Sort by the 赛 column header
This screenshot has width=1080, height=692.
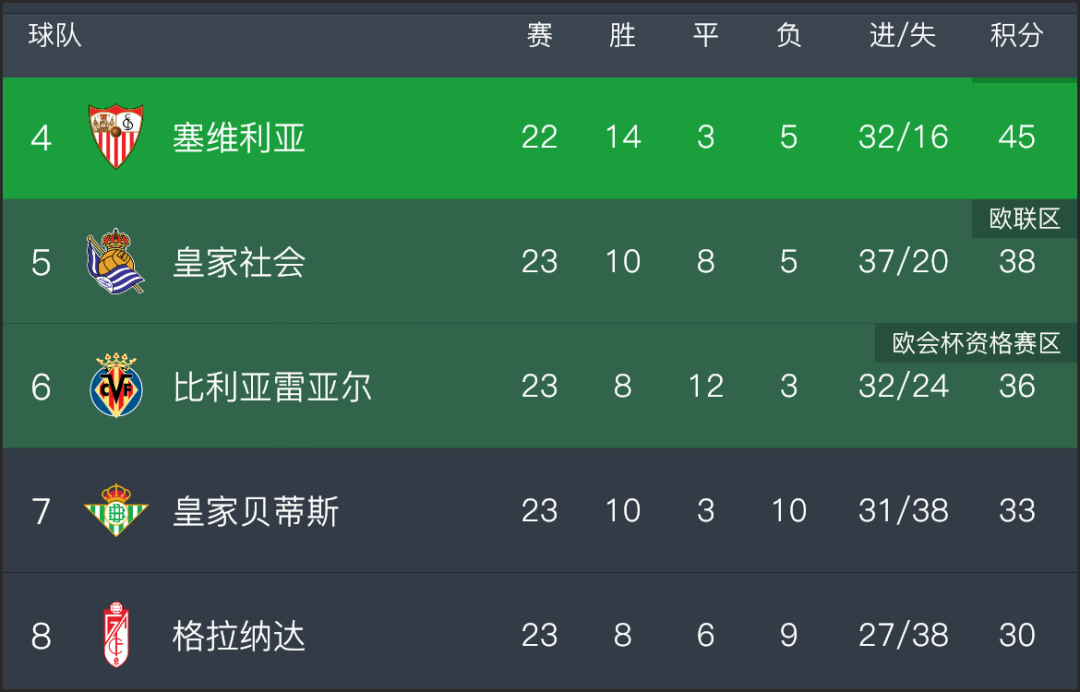tap(539, 34)
